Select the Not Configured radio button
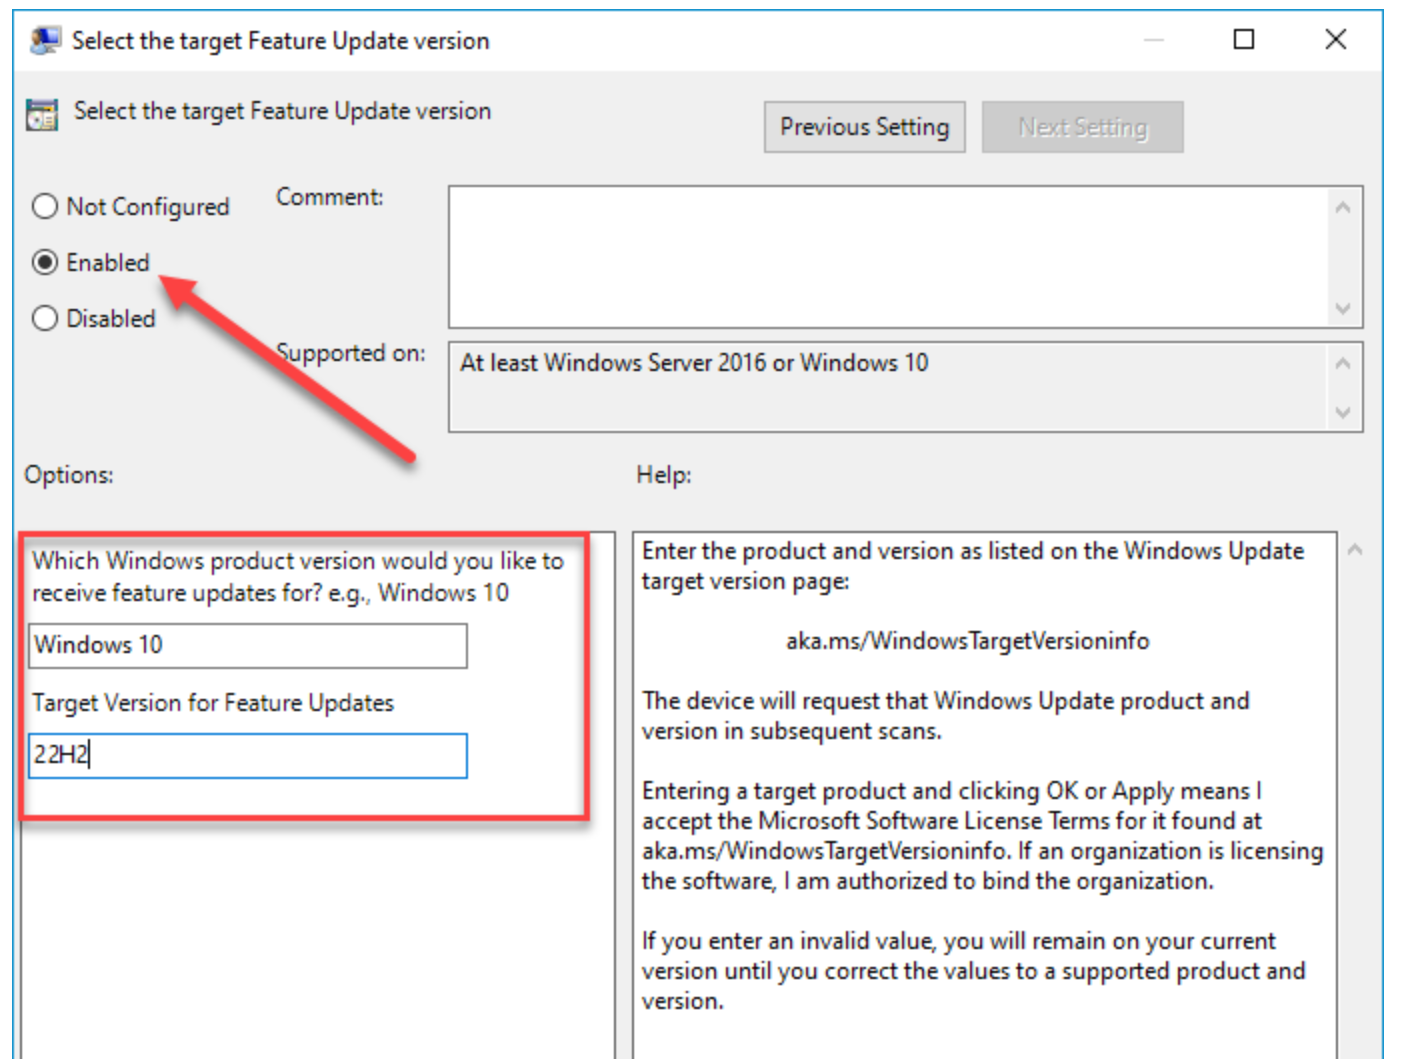This screenshot has width=1408, height=1059. (45, 206)
